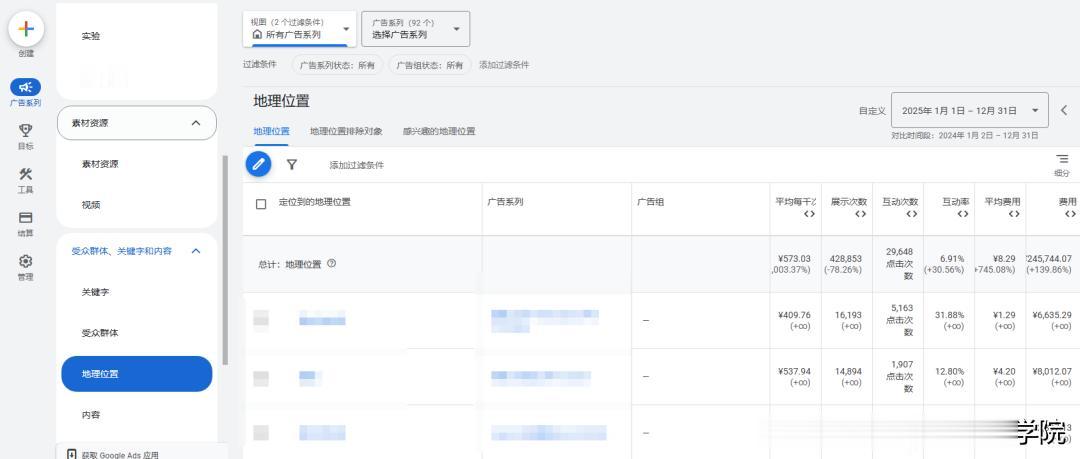Sort by 定位到的地理位置 column header
The height and width of the screenshot is (459, 1080).
pyautogui.click(x=314, y=202)
